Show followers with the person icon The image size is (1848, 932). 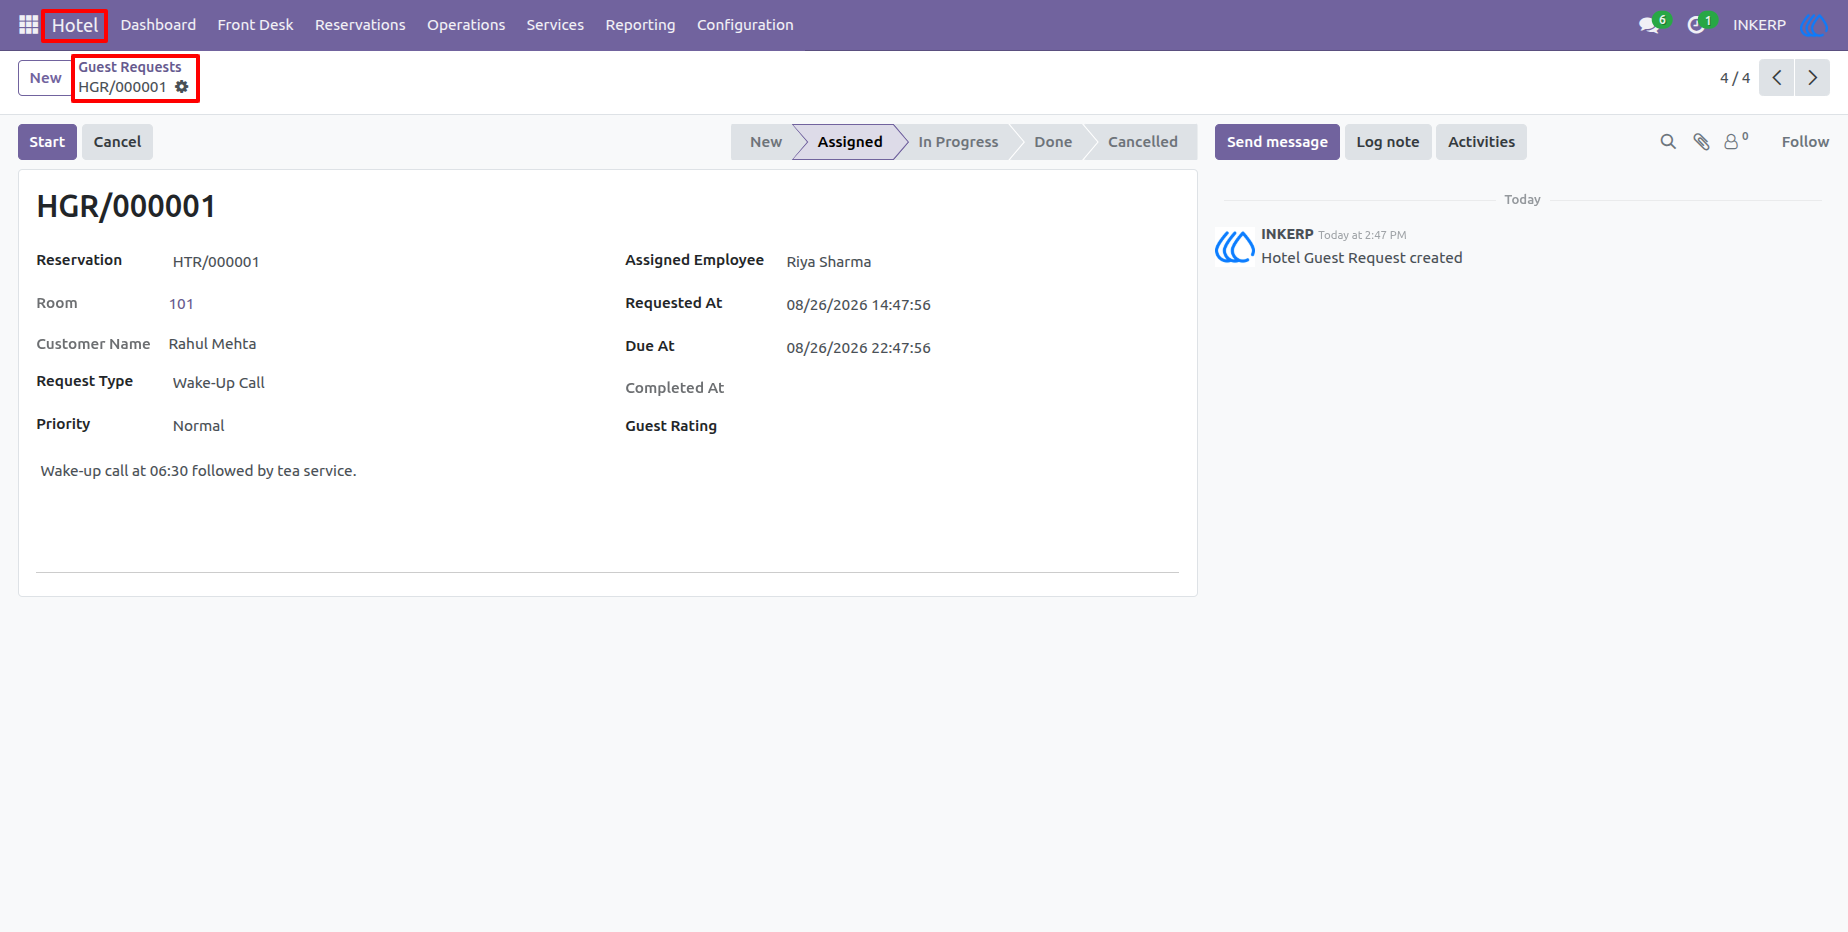tap(1732, 142)
